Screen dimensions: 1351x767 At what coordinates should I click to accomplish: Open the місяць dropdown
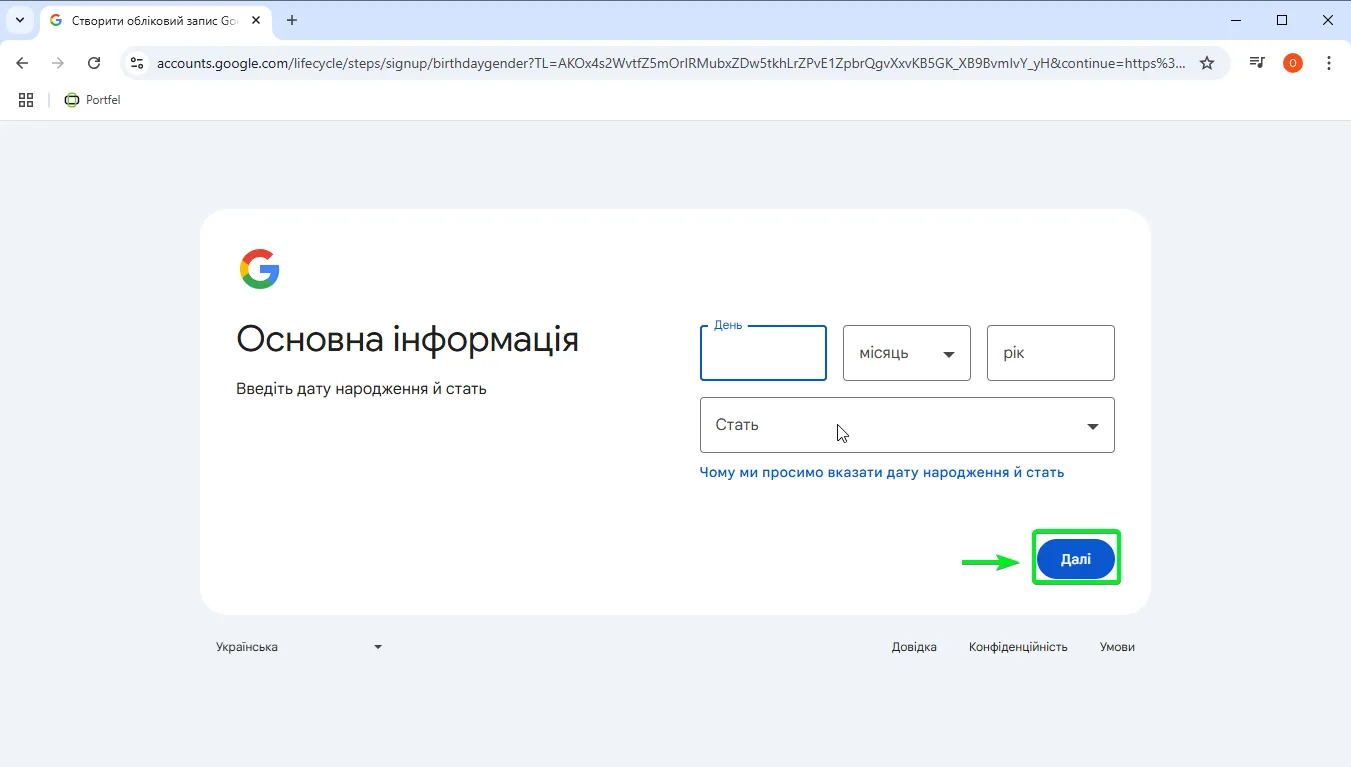(x=907, y=353)
